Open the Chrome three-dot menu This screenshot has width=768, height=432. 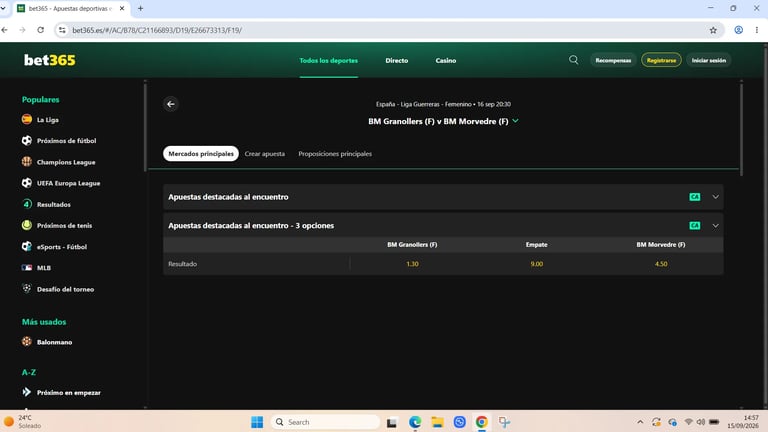click(757, 30)
